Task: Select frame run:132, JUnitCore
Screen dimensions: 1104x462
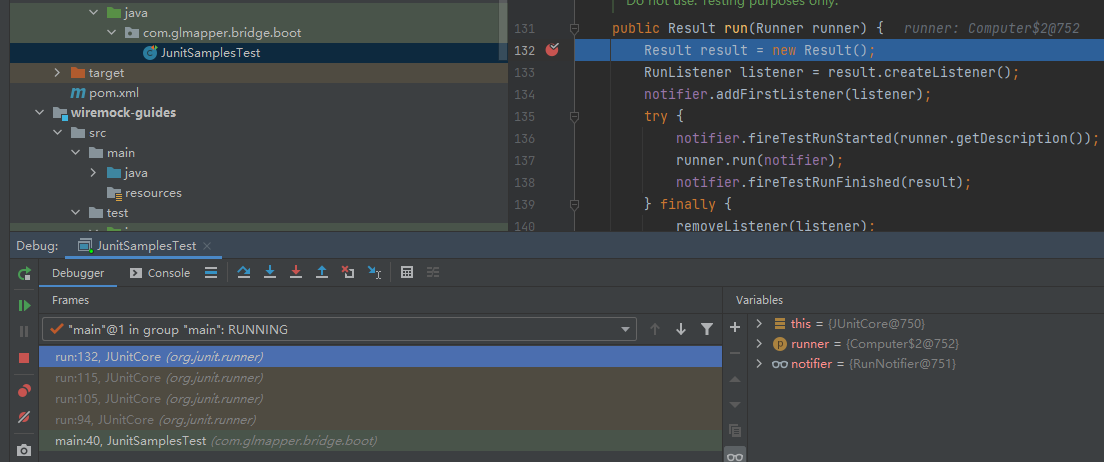Action: (381, 357)
